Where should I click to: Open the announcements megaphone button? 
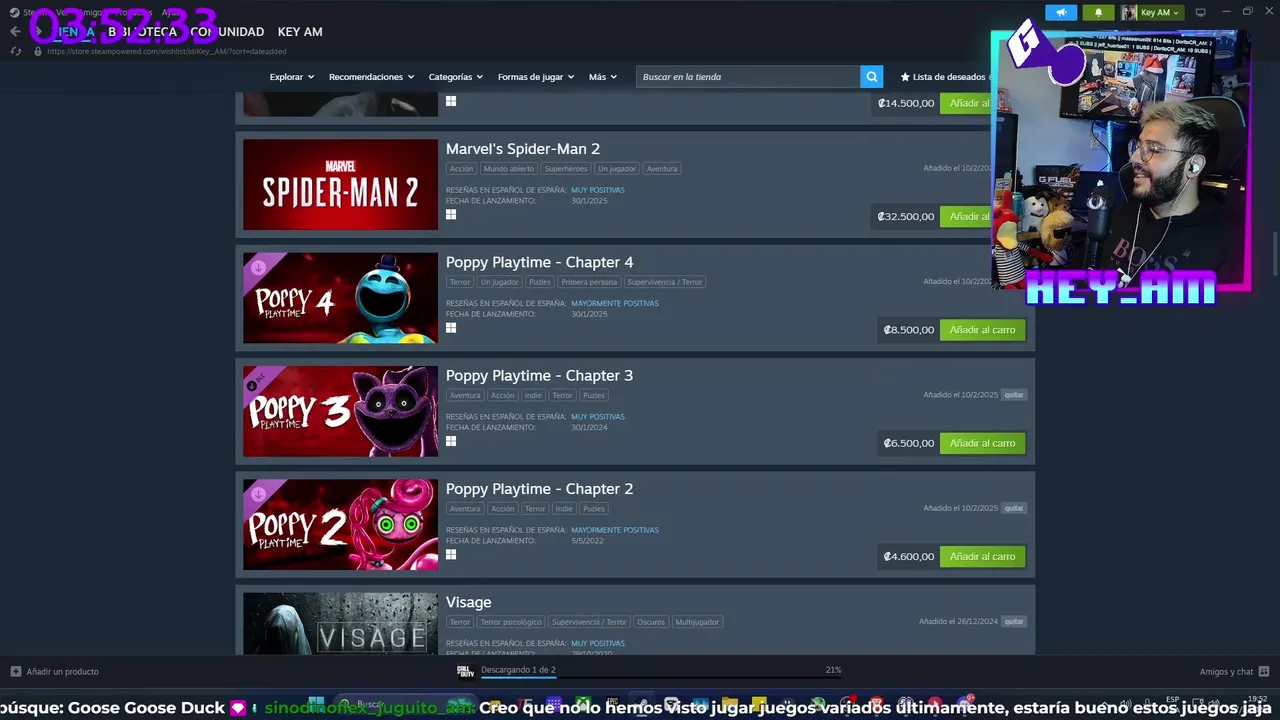(x=1061, y=12)
